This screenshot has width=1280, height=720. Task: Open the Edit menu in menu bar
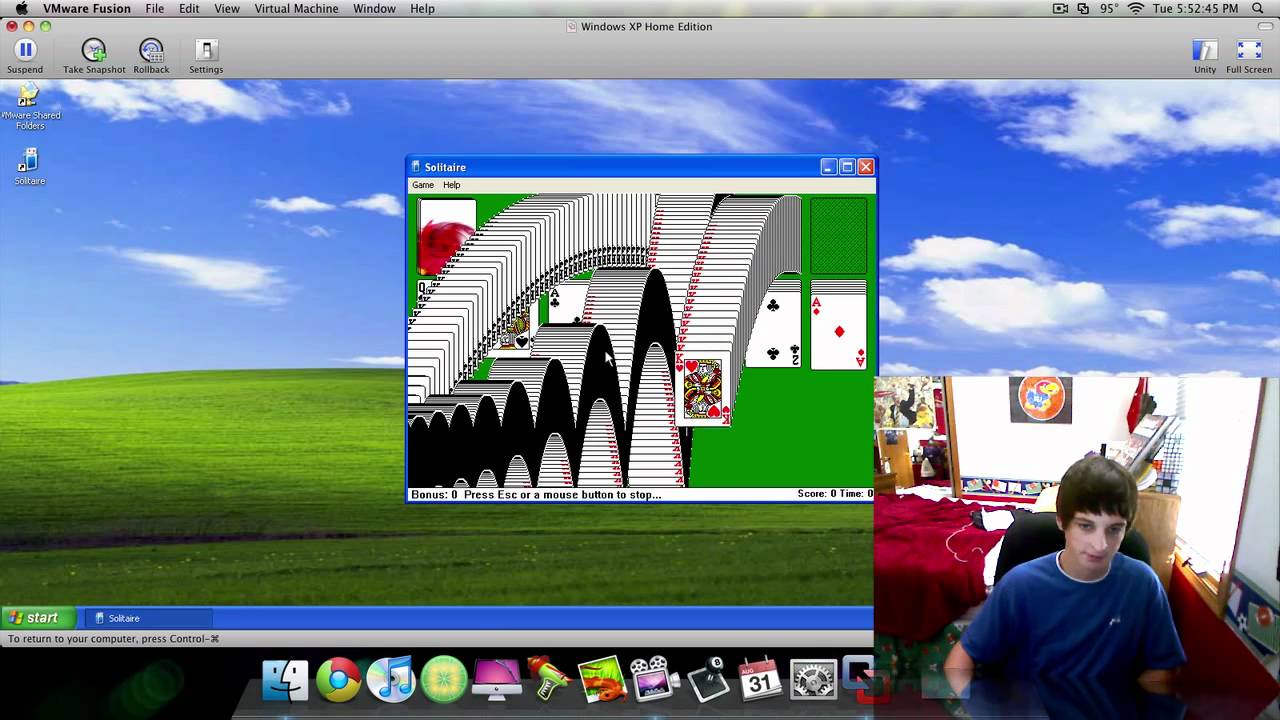[x=189, y=9]
